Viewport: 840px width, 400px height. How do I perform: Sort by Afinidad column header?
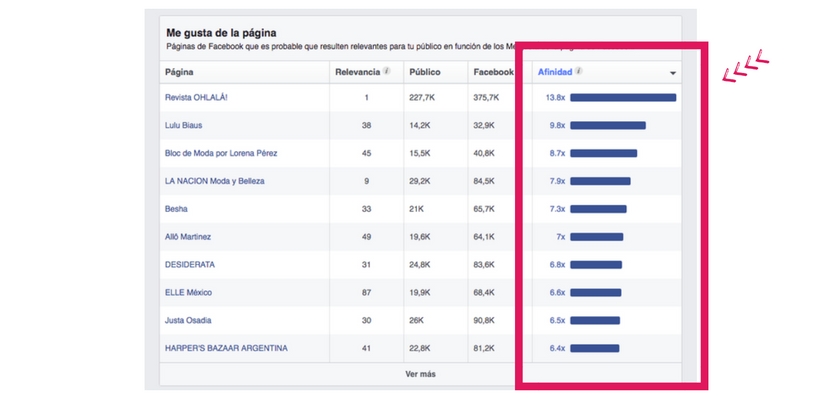(x=555, y=72)
